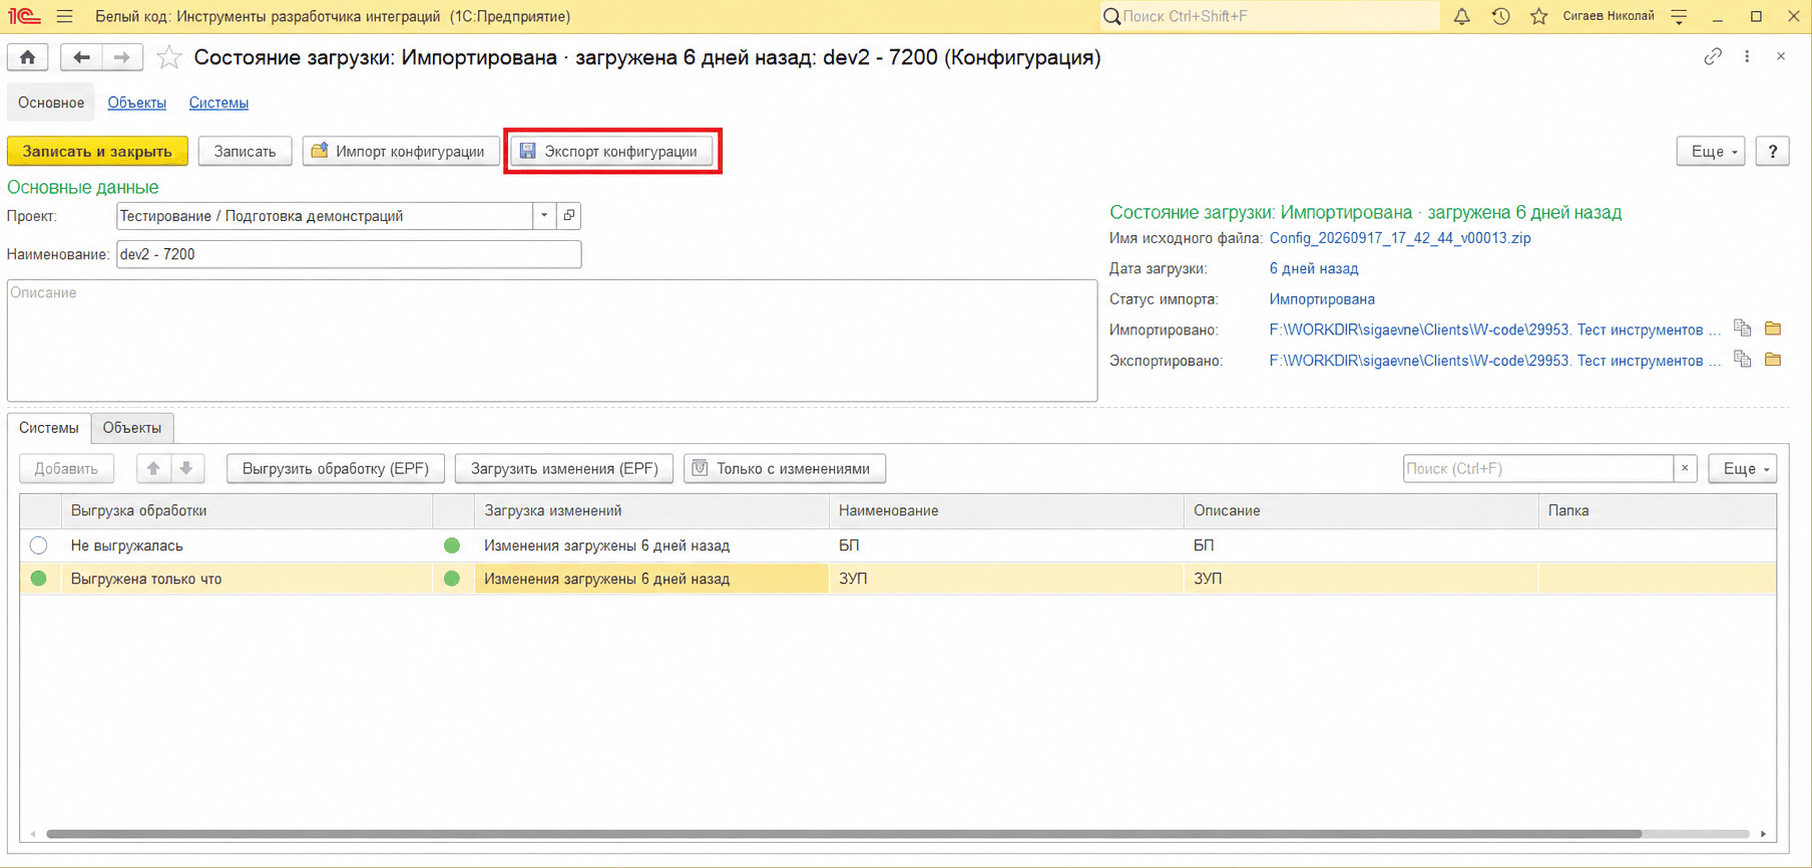Image resolution: width=1812 pixels, height=868 pixels.
Task: Select the empty circle for row БП
Action: tap(38, 545)
